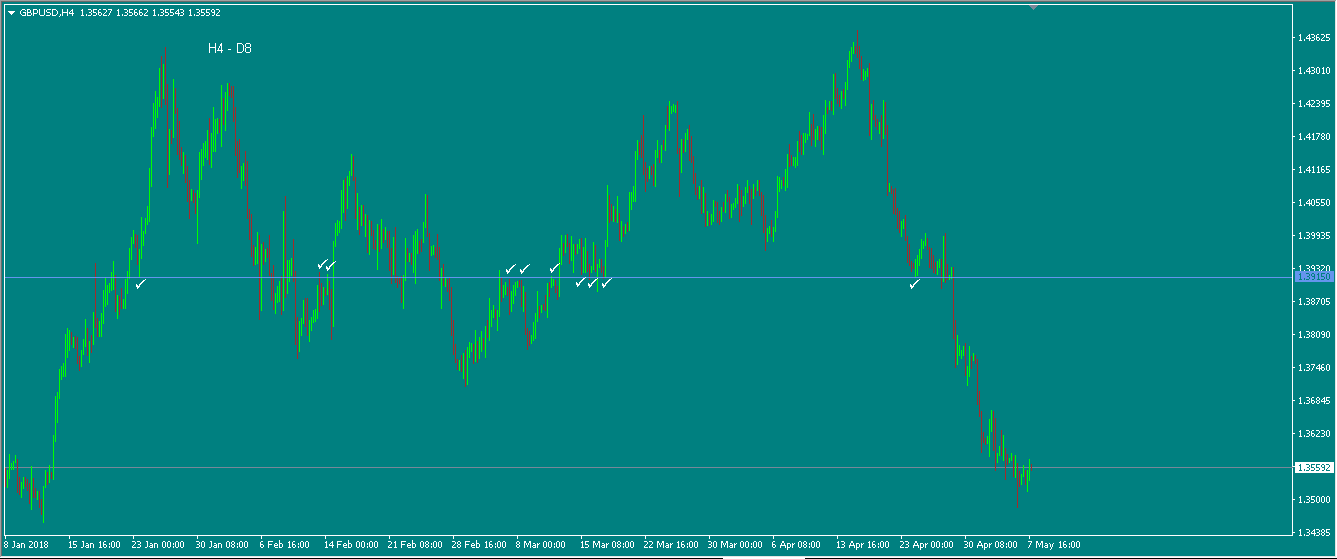Click the 1.42395 price scale value

(1313, 104)
